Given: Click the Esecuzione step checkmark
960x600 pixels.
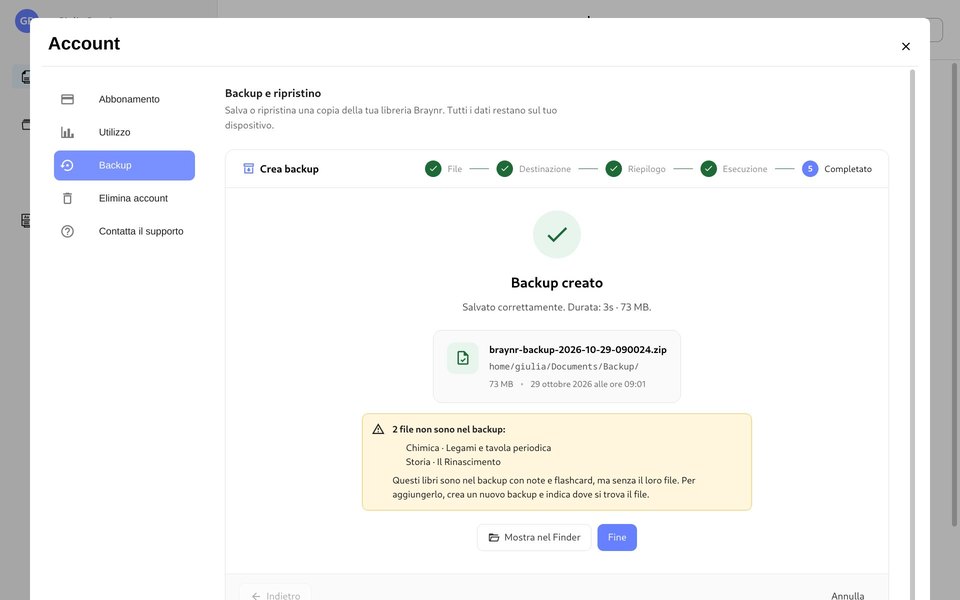Looking at the screenshot, I should [708, 168].
